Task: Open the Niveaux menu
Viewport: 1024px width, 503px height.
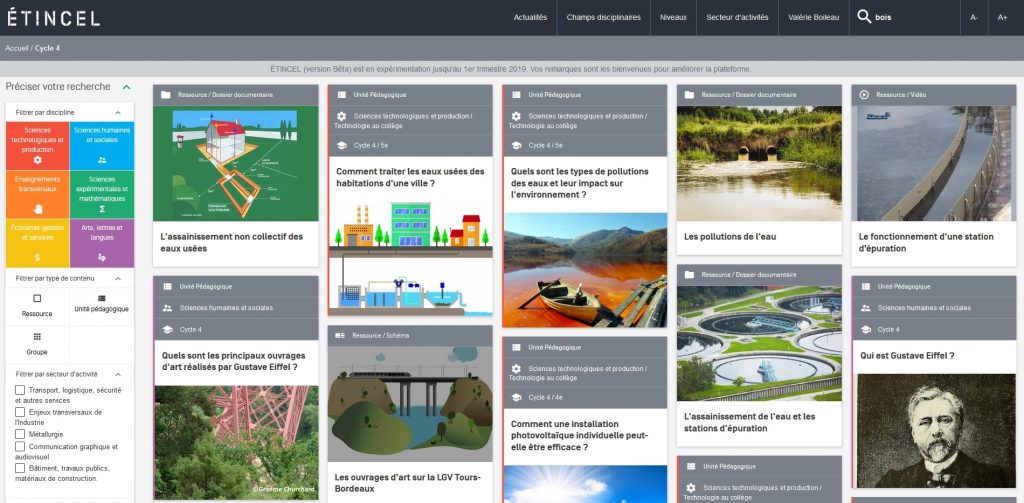Action: click(x=673, y=18)
